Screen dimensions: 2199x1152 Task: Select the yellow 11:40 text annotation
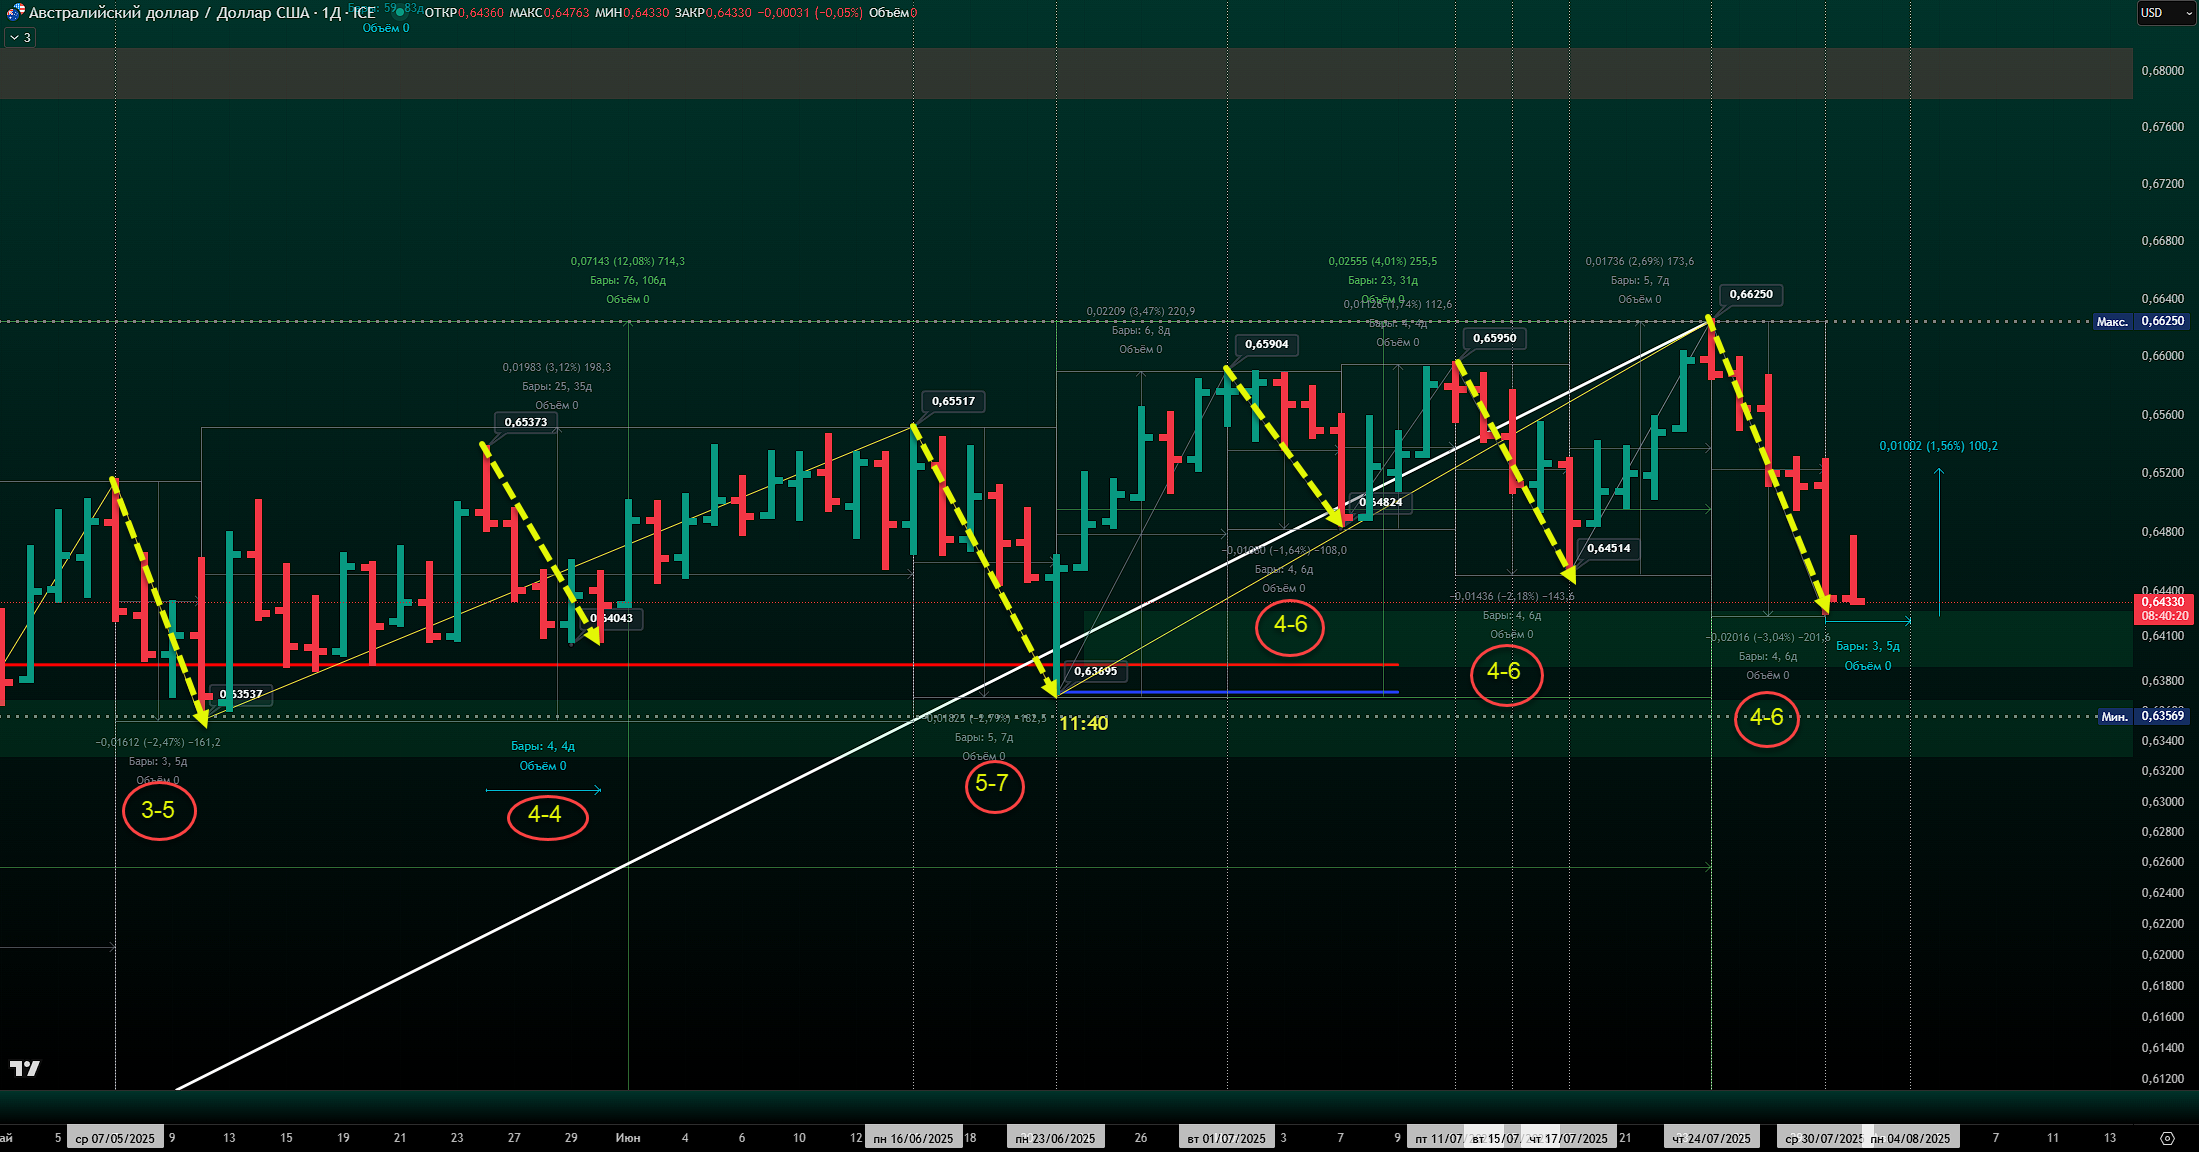tap(1084, 723)
